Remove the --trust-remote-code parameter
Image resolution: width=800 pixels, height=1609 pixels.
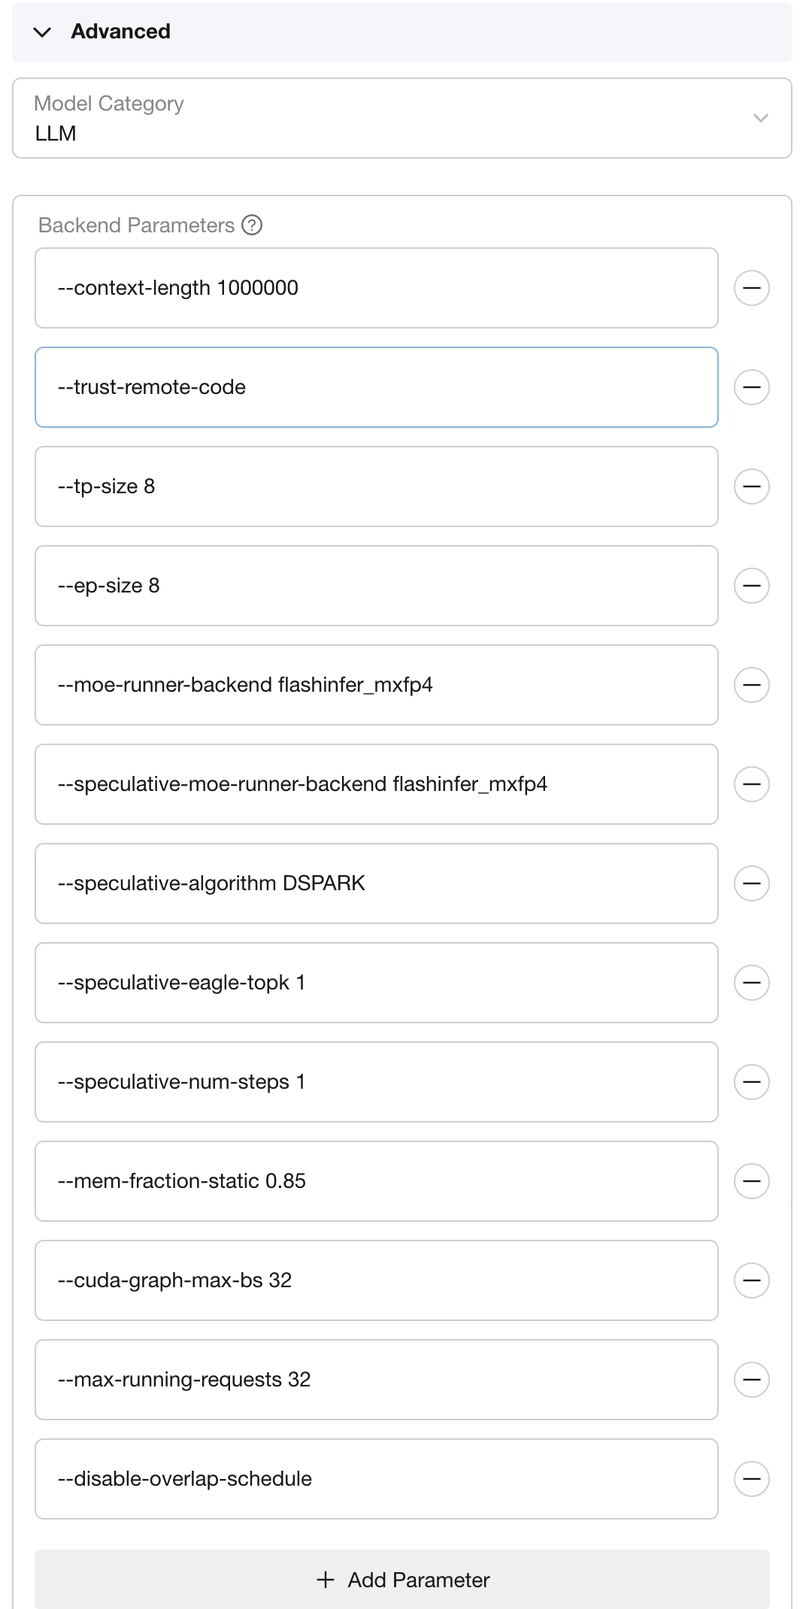(x=751, y=387)
